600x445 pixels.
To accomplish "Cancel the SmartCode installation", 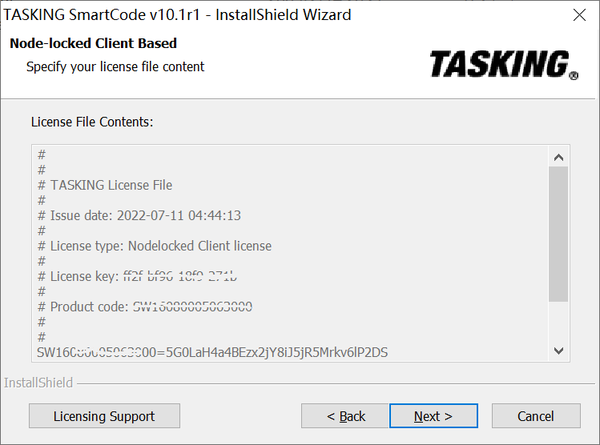I will coord(535,416).
